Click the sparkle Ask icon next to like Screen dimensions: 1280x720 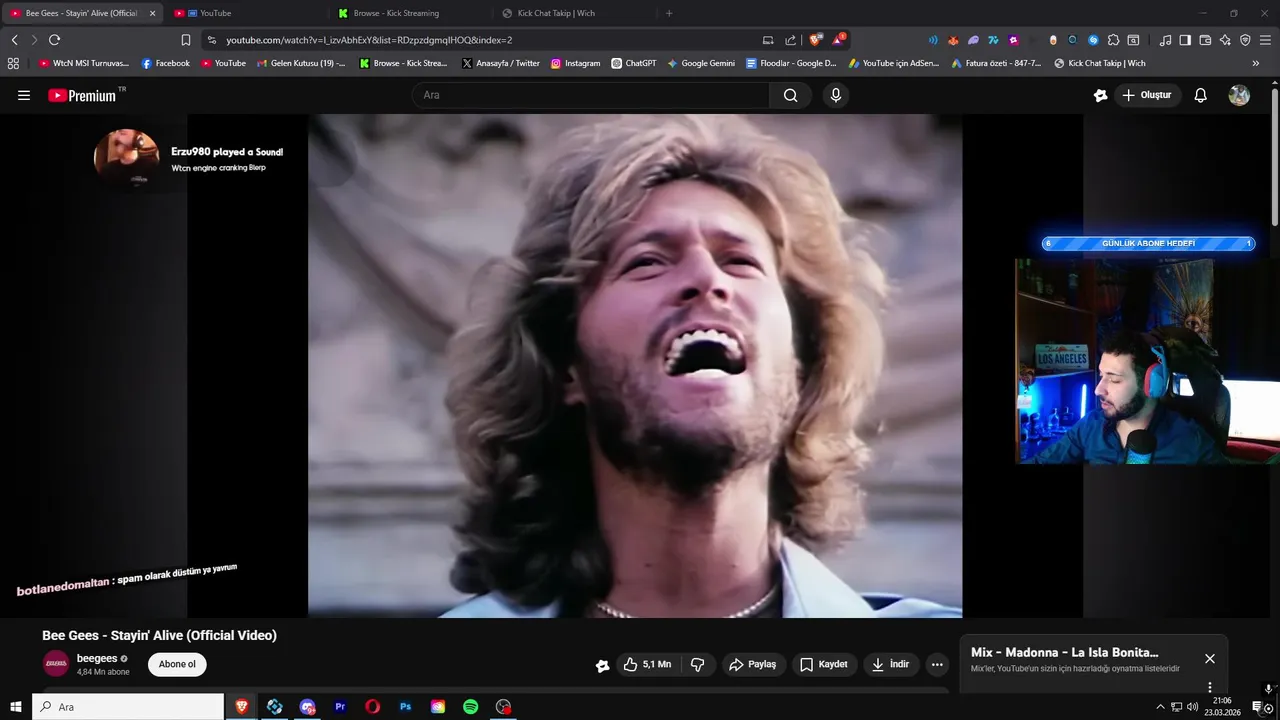click(602, 665)
